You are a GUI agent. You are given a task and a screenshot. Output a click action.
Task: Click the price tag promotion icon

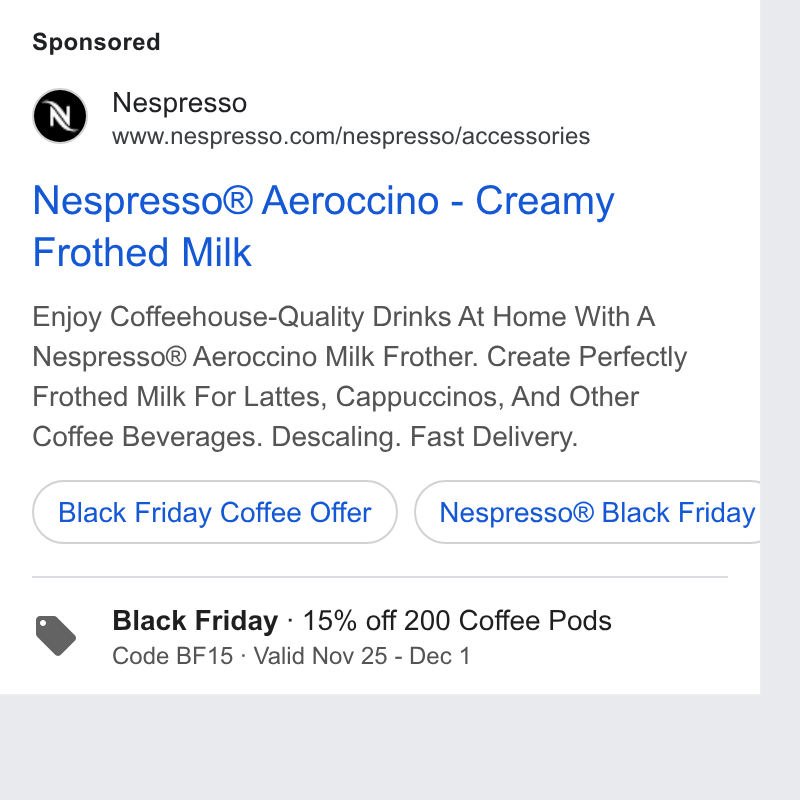click(x=56, y=636)
